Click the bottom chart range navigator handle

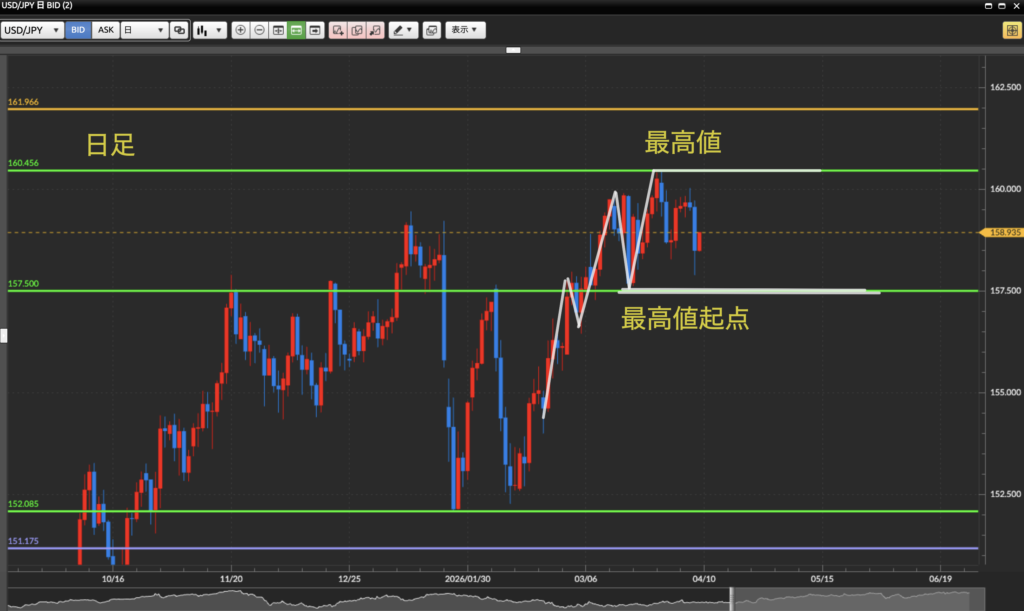pyautogui.click(x=732, y=598)
